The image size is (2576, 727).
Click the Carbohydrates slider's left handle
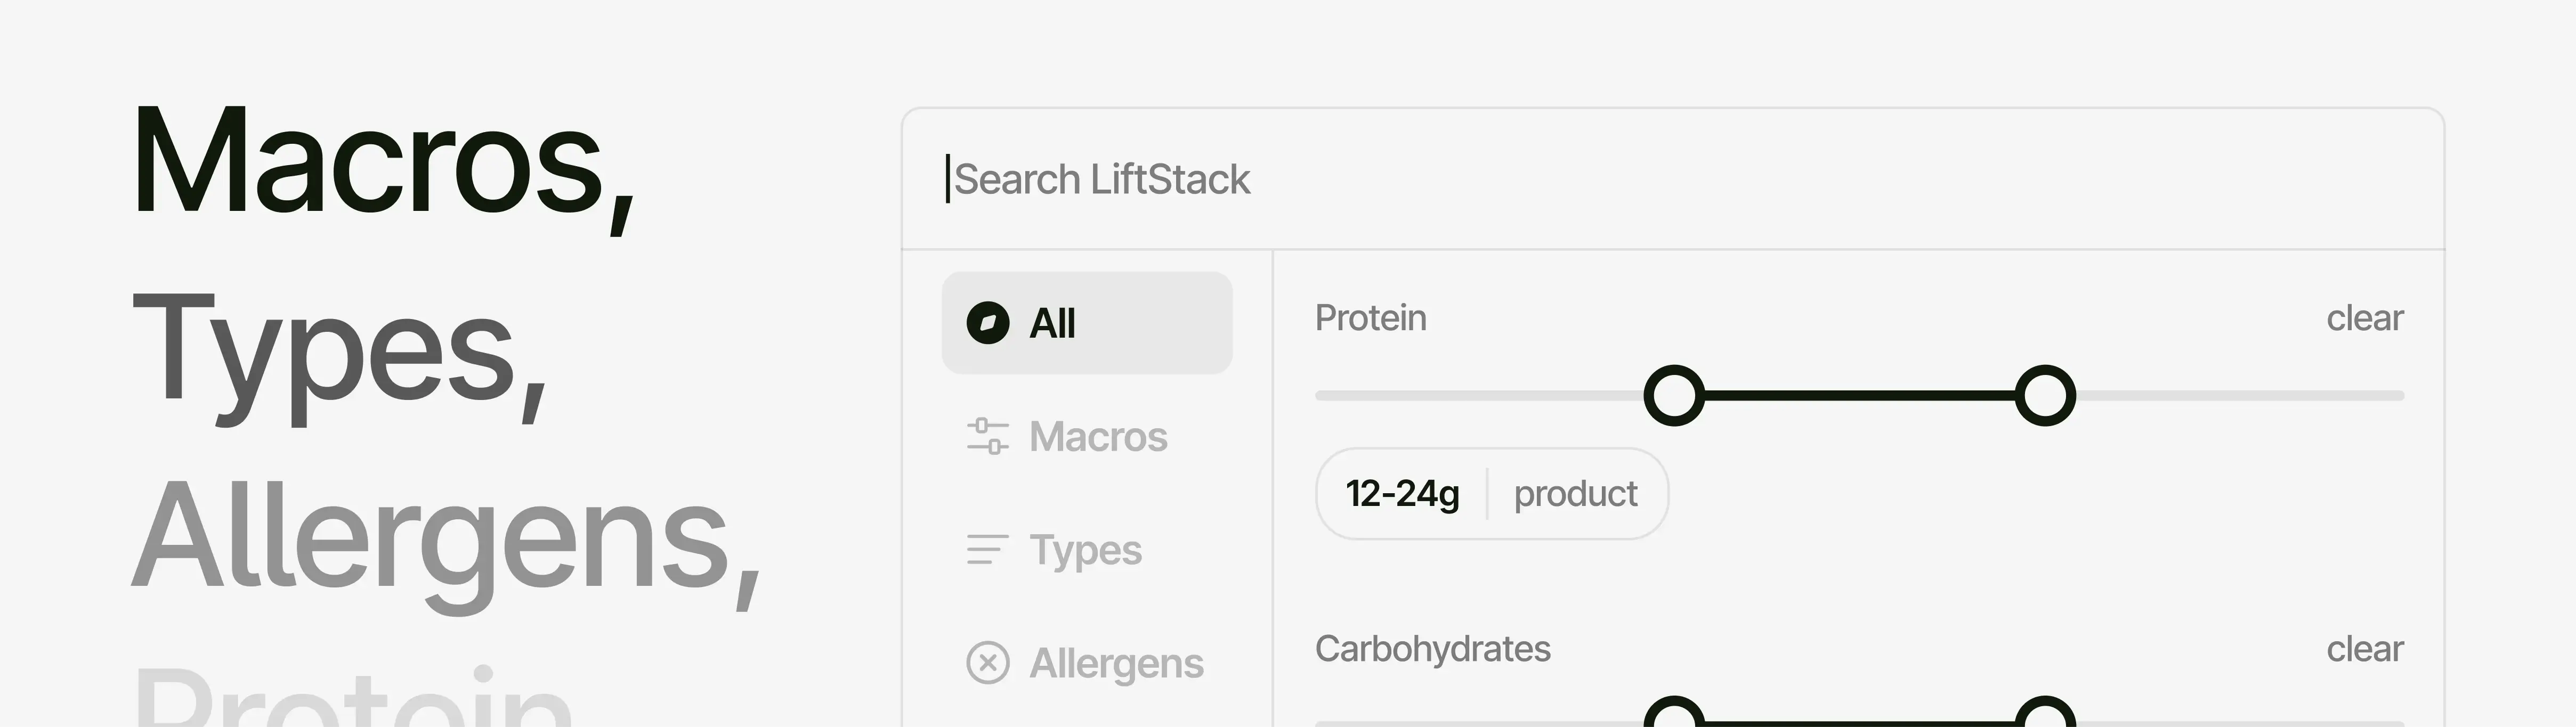1674,715
